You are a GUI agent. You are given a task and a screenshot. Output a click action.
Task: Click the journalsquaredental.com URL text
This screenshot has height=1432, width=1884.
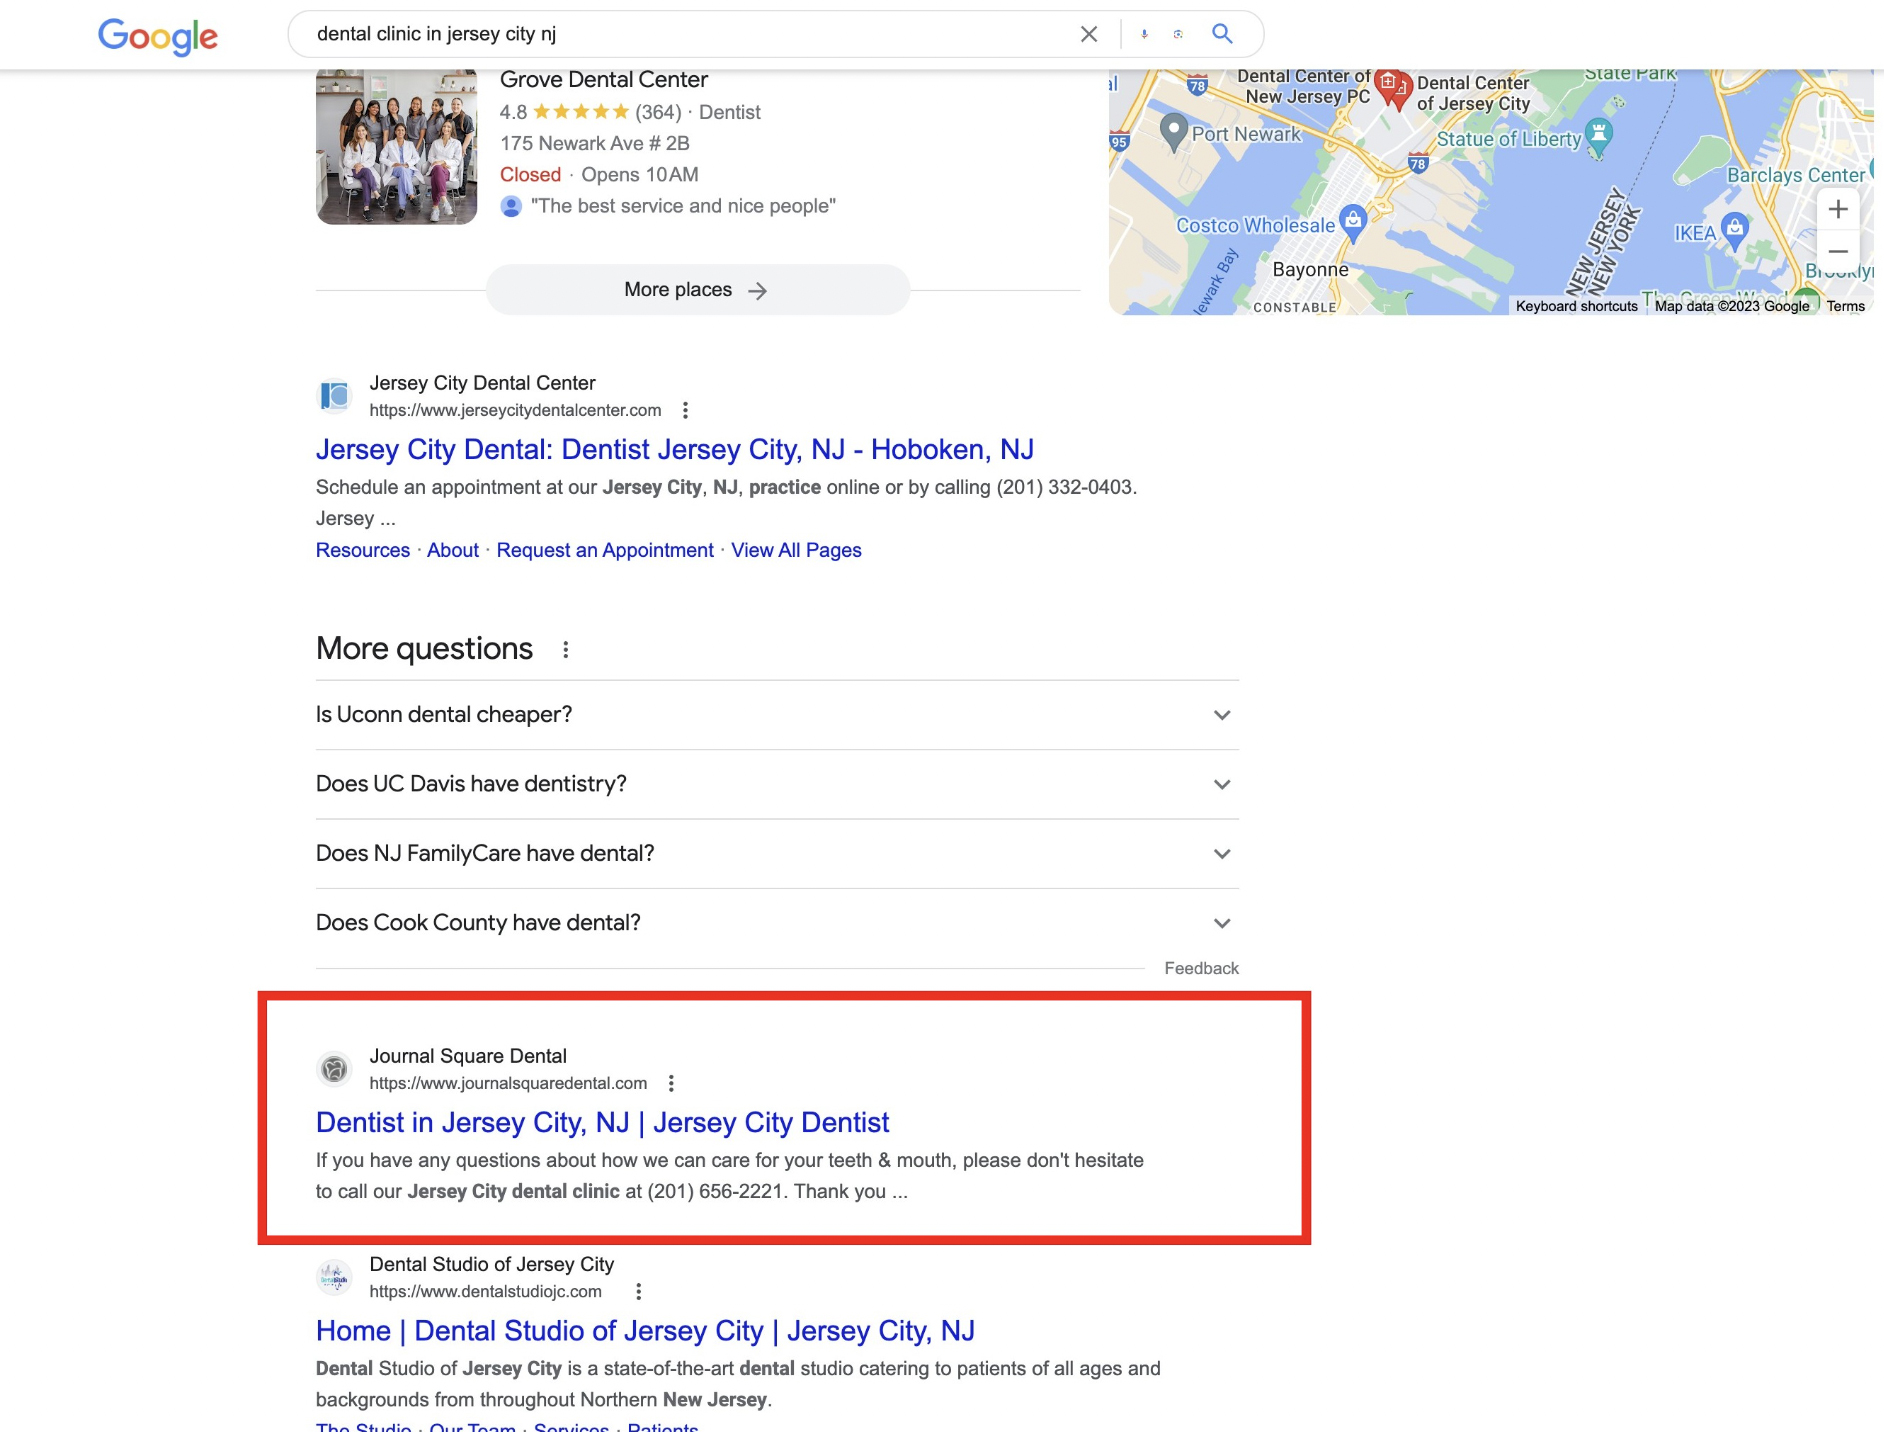click(508, 1083)
